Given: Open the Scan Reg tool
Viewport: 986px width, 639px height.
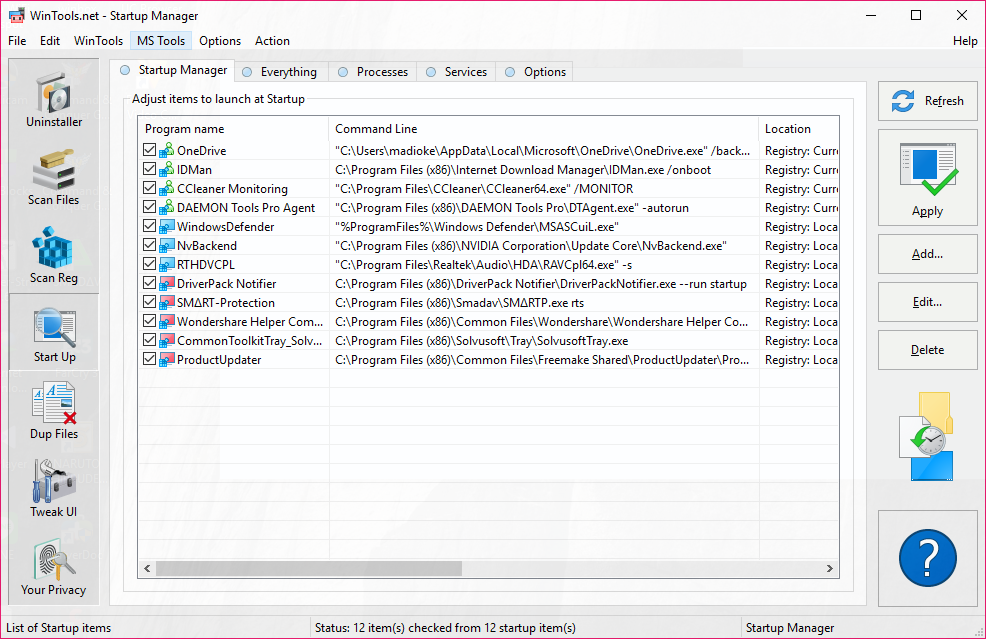Looking at the screenshot, I should pos(54,256).
